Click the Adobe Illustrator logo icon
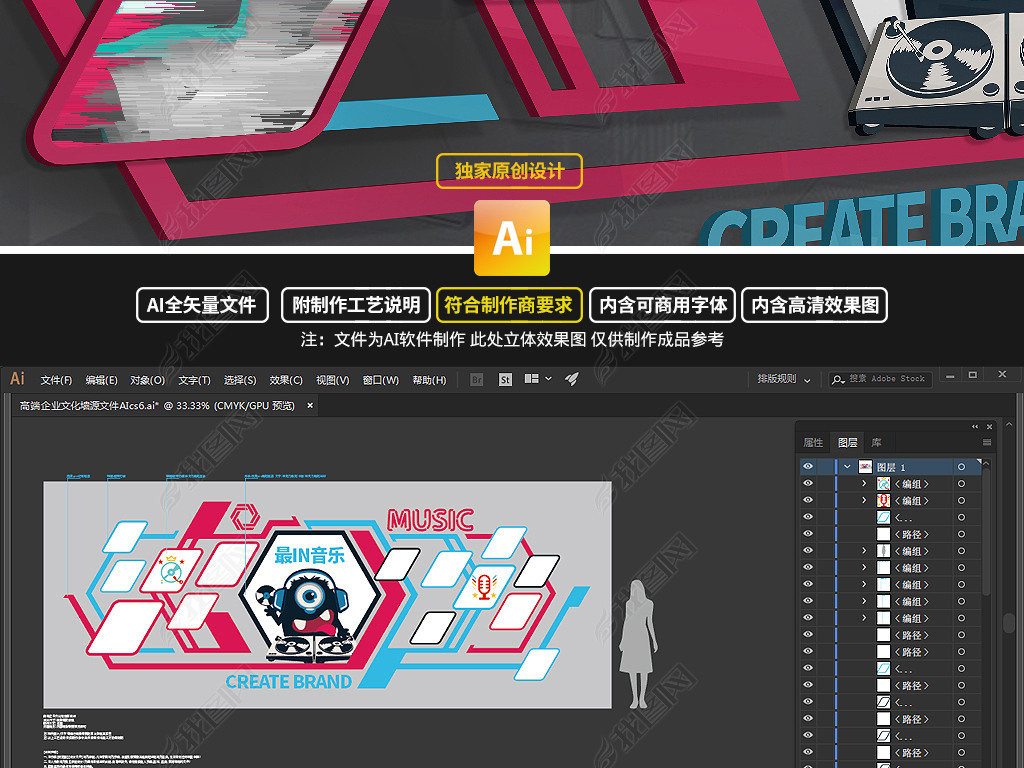The width and height of the screenshot is (1024, 768). tap(16, 379)
